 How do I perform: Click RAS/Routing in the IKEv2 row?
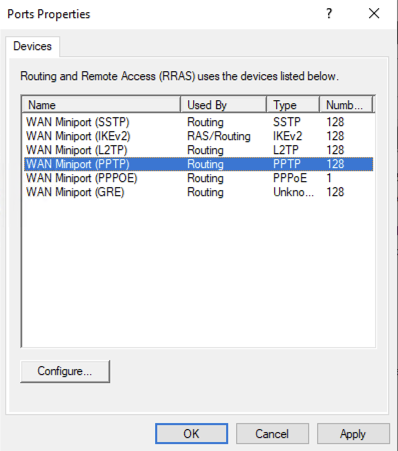[219, 136]
